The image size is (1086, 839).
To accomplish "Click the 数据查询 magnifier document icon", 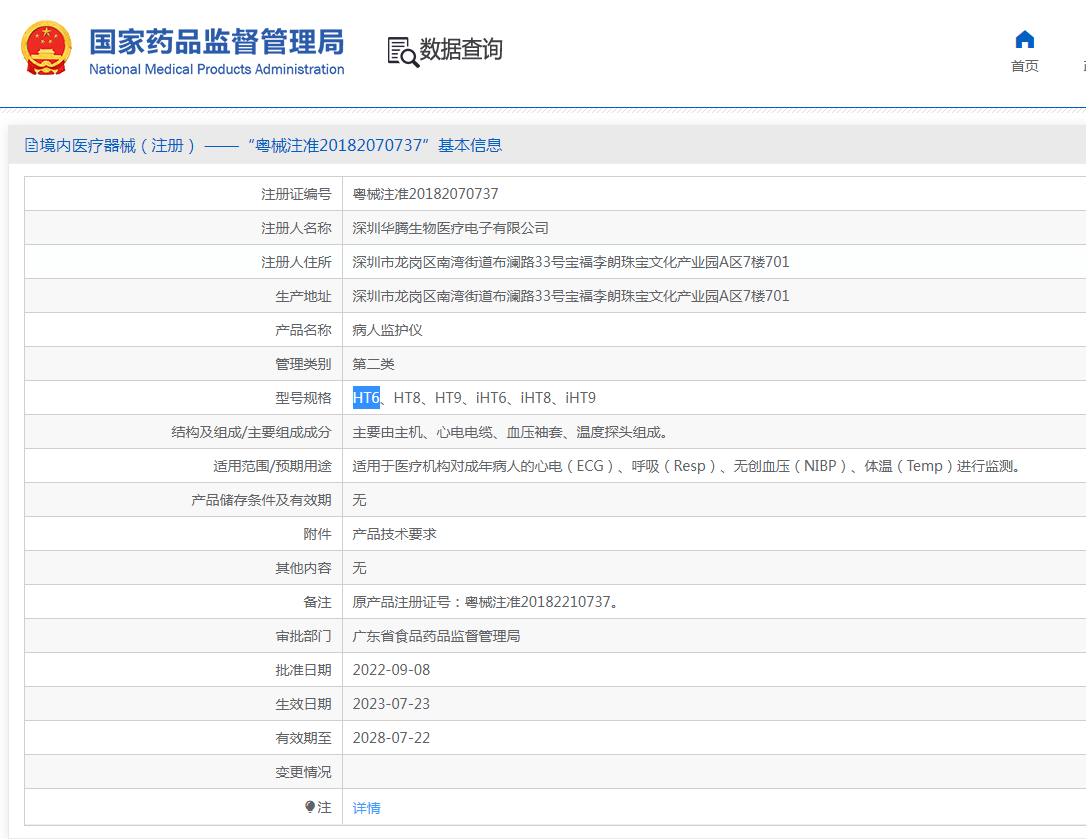I will point(402,51).
